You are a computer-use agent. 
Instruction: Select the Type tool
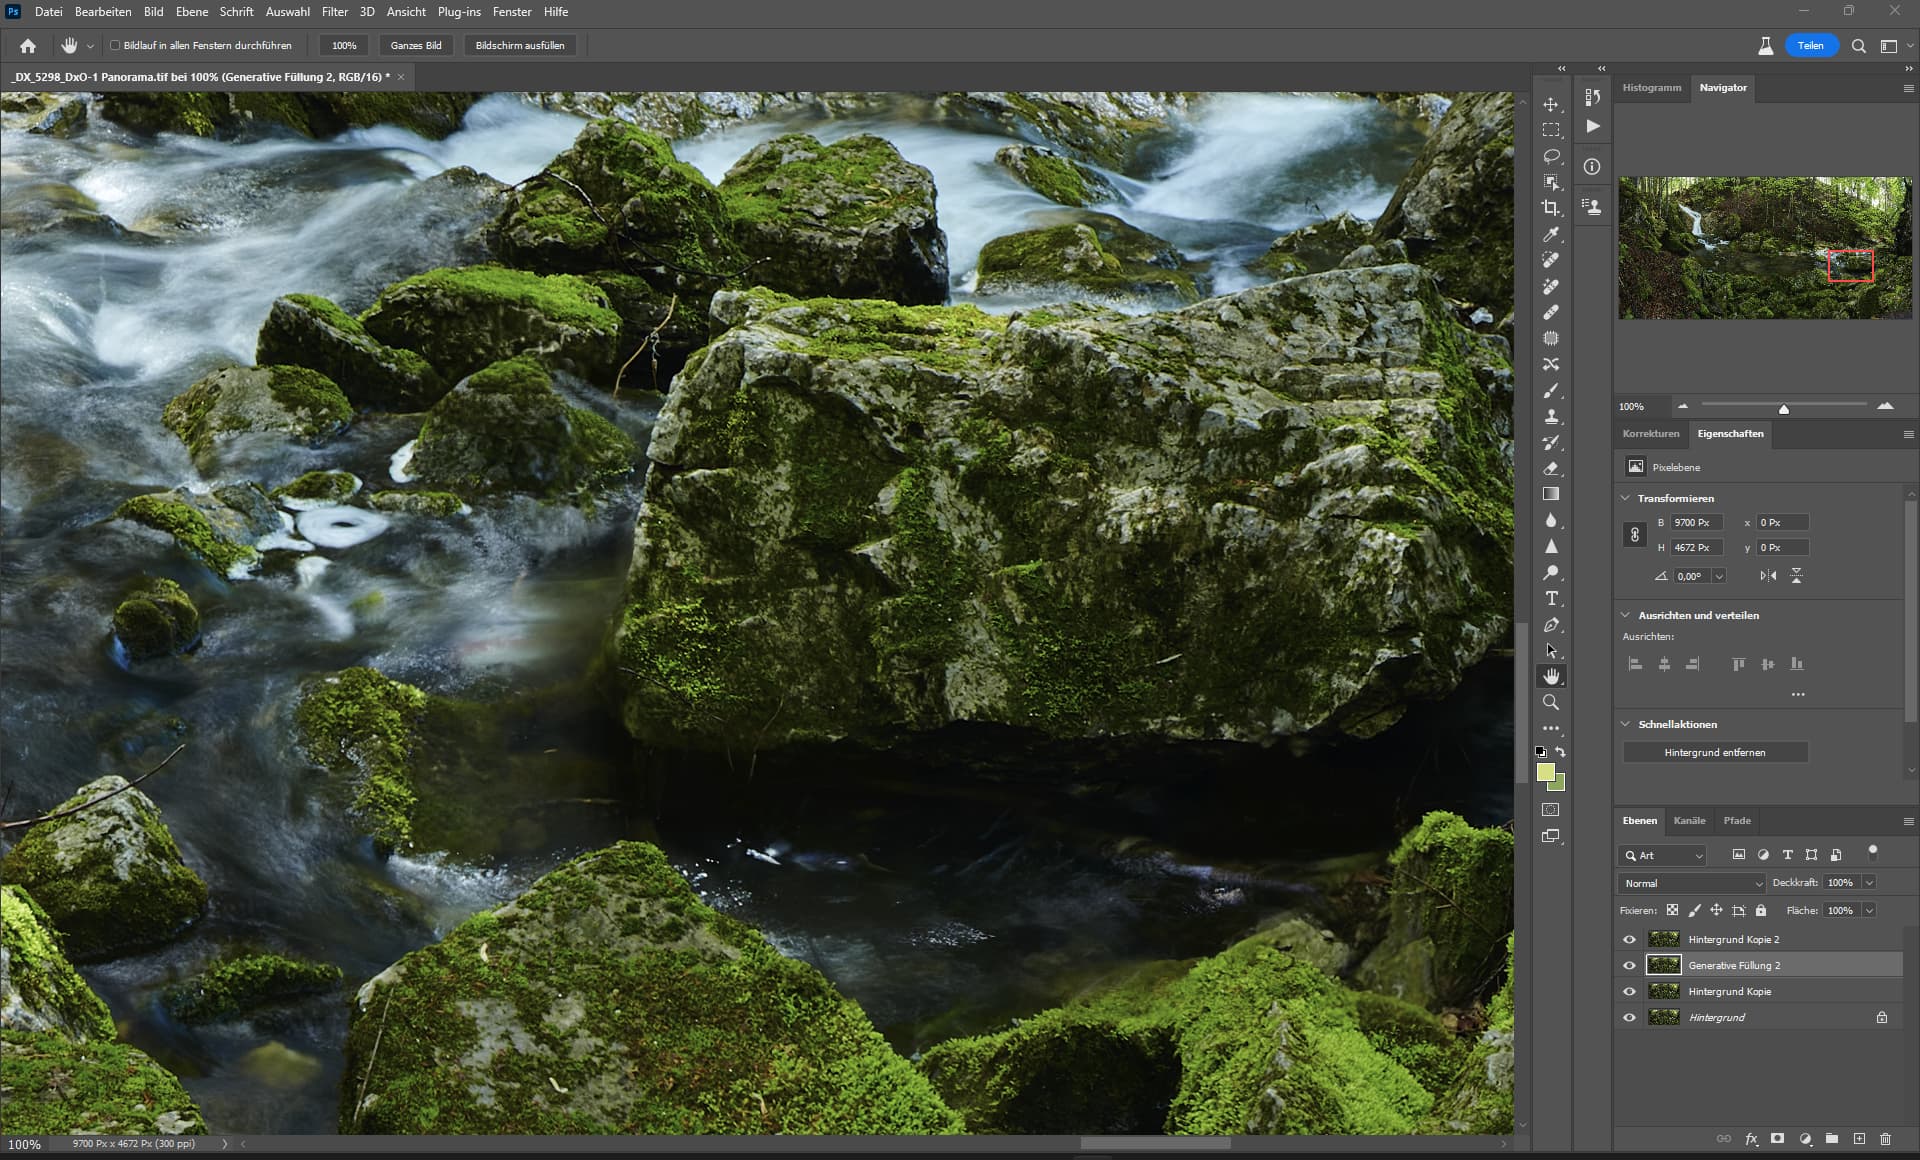coord(1551,598)
